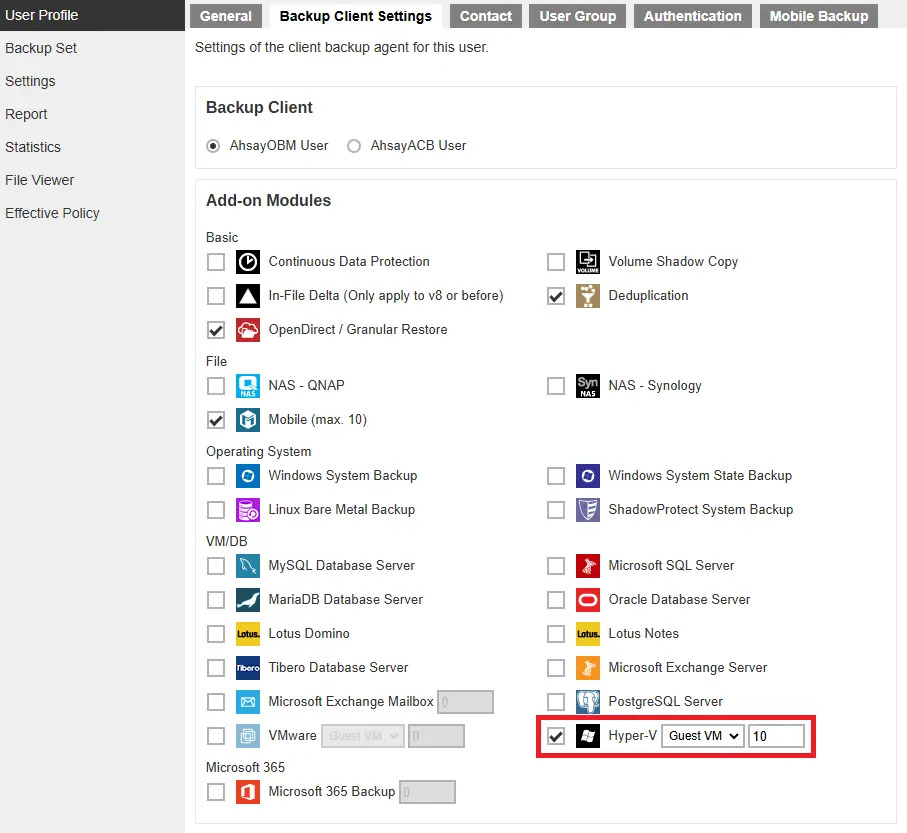Go to Backup Set in sidebar
The image size is (907, 833).
tap(41, 48)
